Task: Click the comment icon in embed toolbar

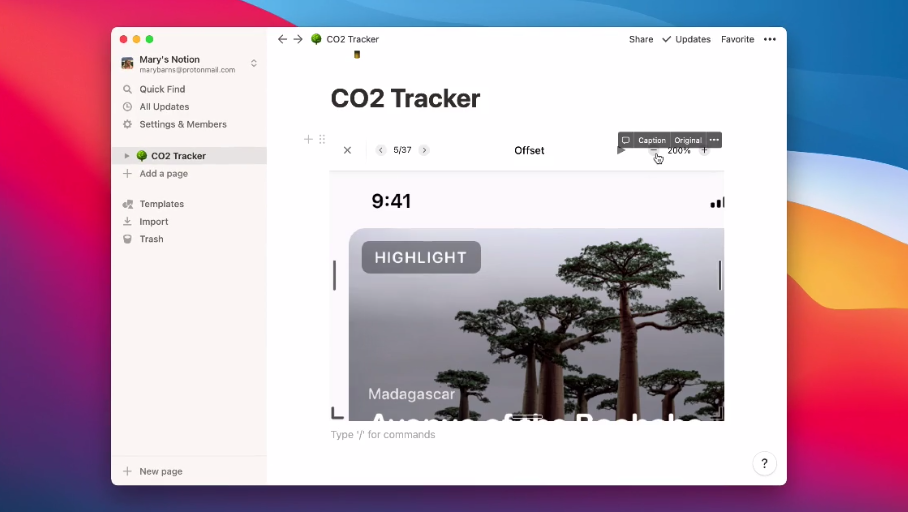Action: (x=625, y=140)
